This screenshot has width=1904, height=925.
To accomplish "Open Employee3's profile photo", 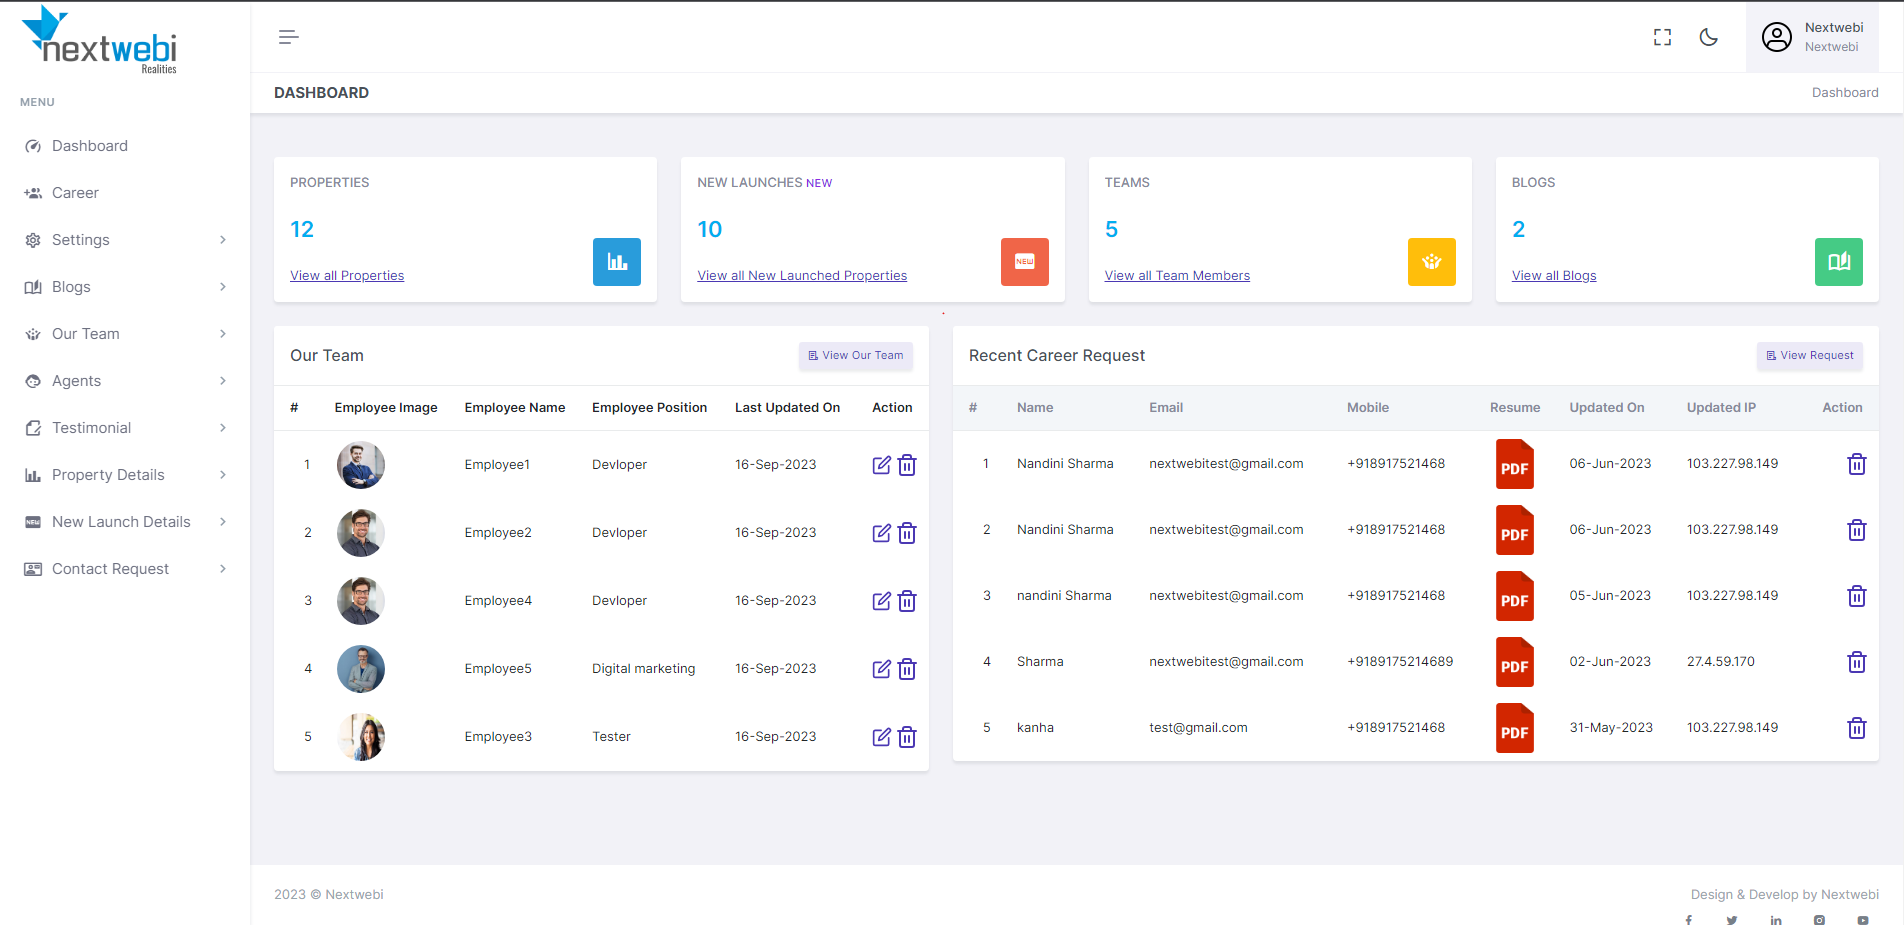I will [x=361, y=737].
